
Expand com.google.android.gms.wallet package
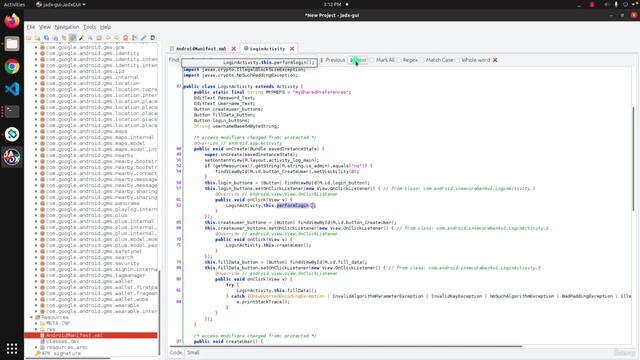point(36,281)
